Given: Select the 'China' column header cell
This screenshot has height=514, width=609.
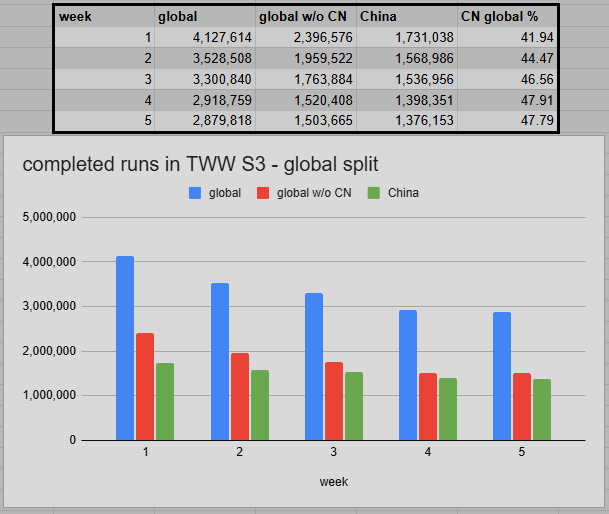Looking at the screenshot, I should pos(406,16).
